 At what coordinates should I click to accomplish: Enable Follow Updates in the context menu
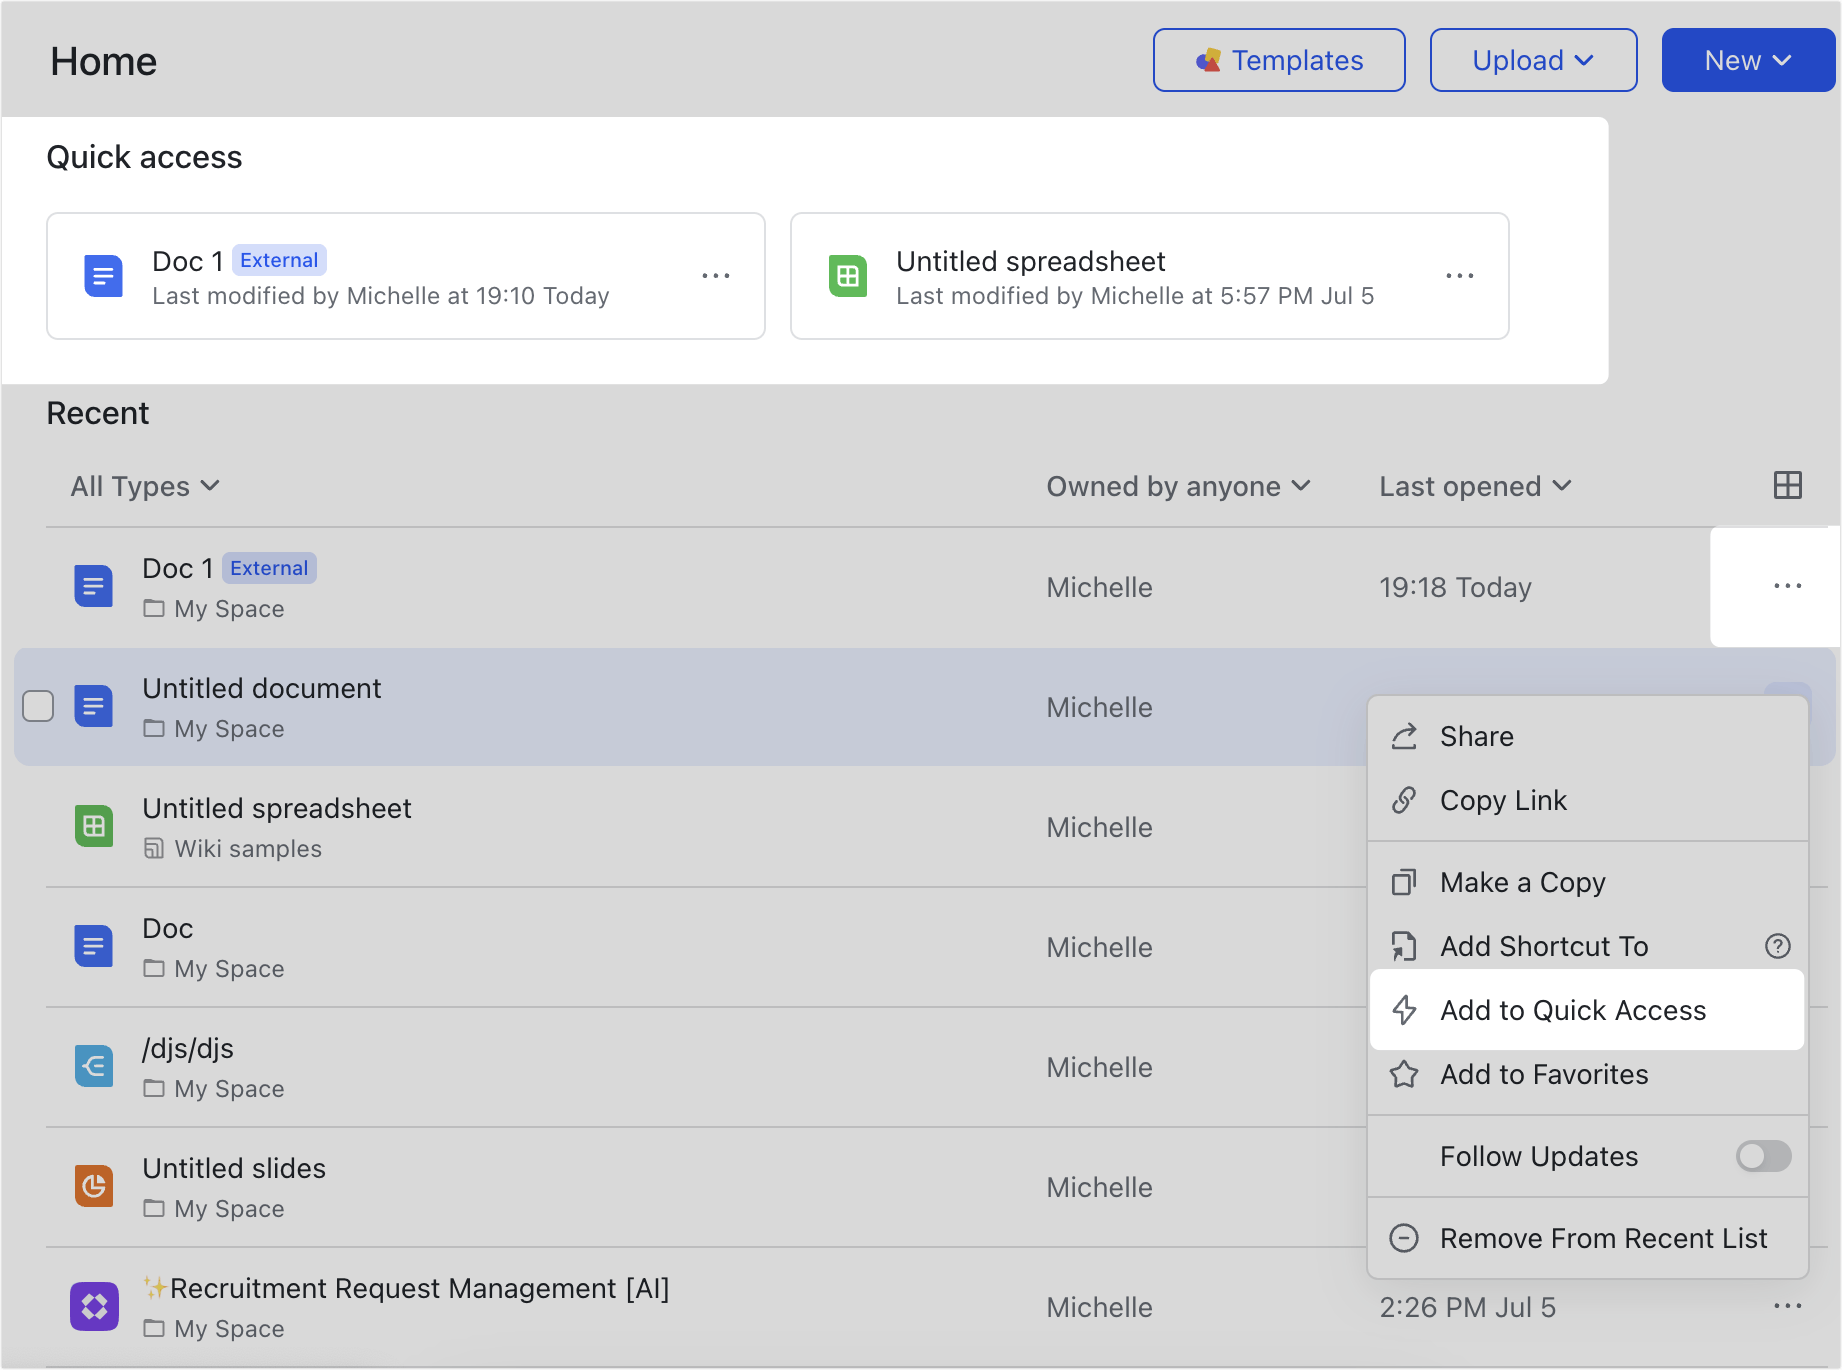click(x=1763, y=1157)
